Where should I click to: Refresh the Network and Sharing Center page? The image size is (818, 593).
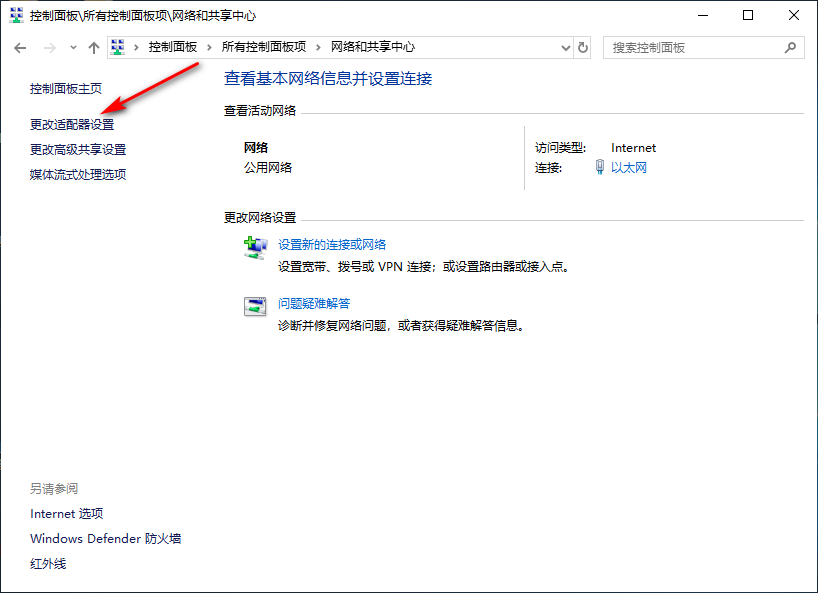(x=583, y=47)
